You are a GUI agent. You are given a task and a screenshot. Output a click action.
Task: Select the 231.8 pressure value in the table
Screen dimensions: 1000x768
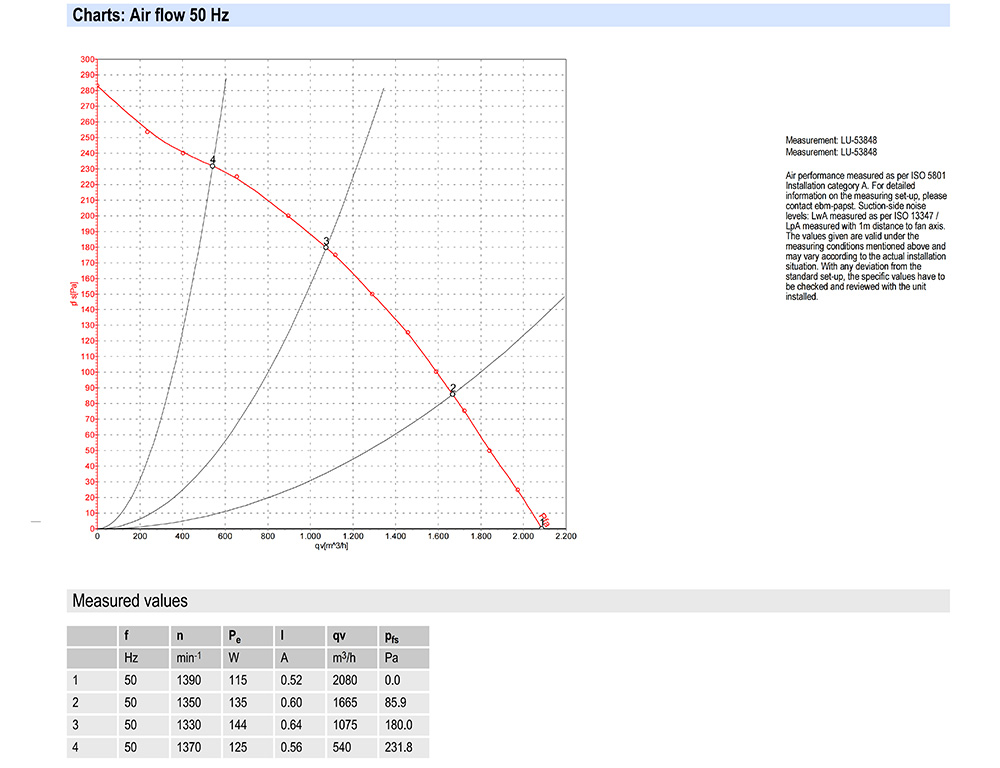click(x=398, y=747)
